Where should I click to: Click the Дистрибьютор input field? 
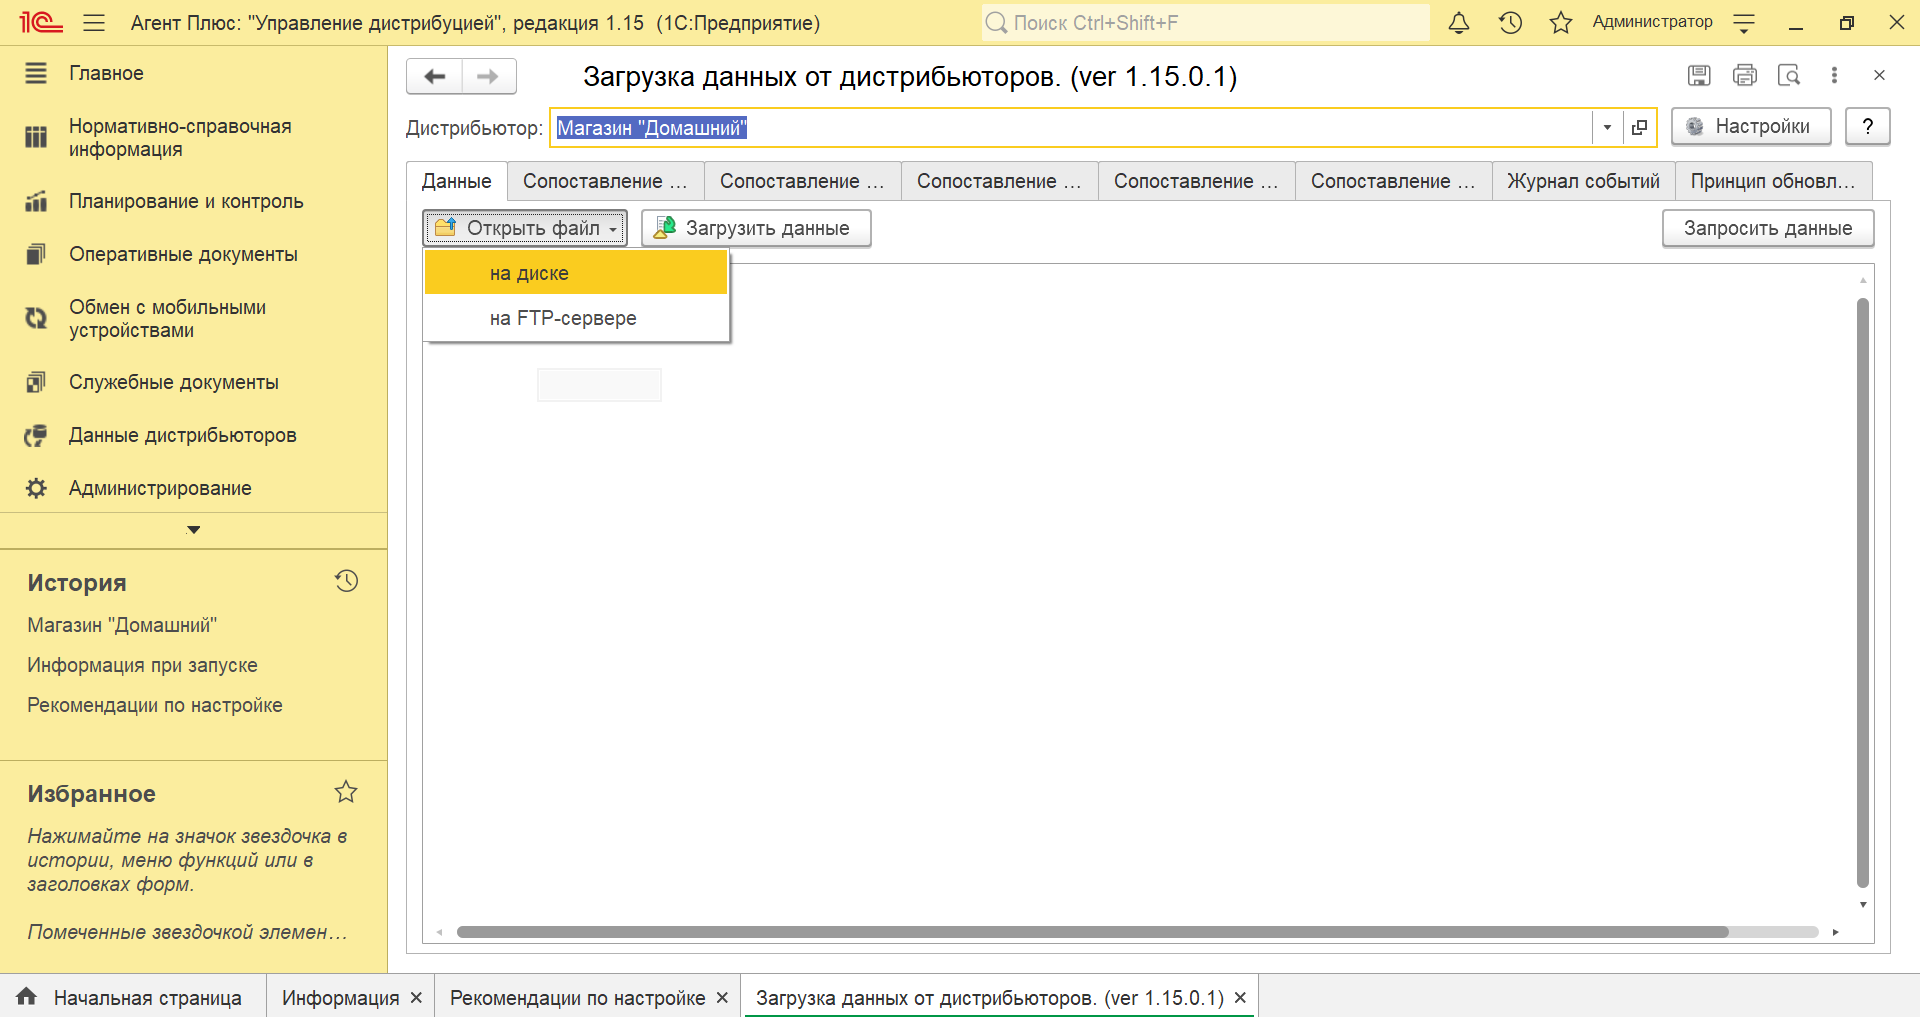[x=1070, y=128]
